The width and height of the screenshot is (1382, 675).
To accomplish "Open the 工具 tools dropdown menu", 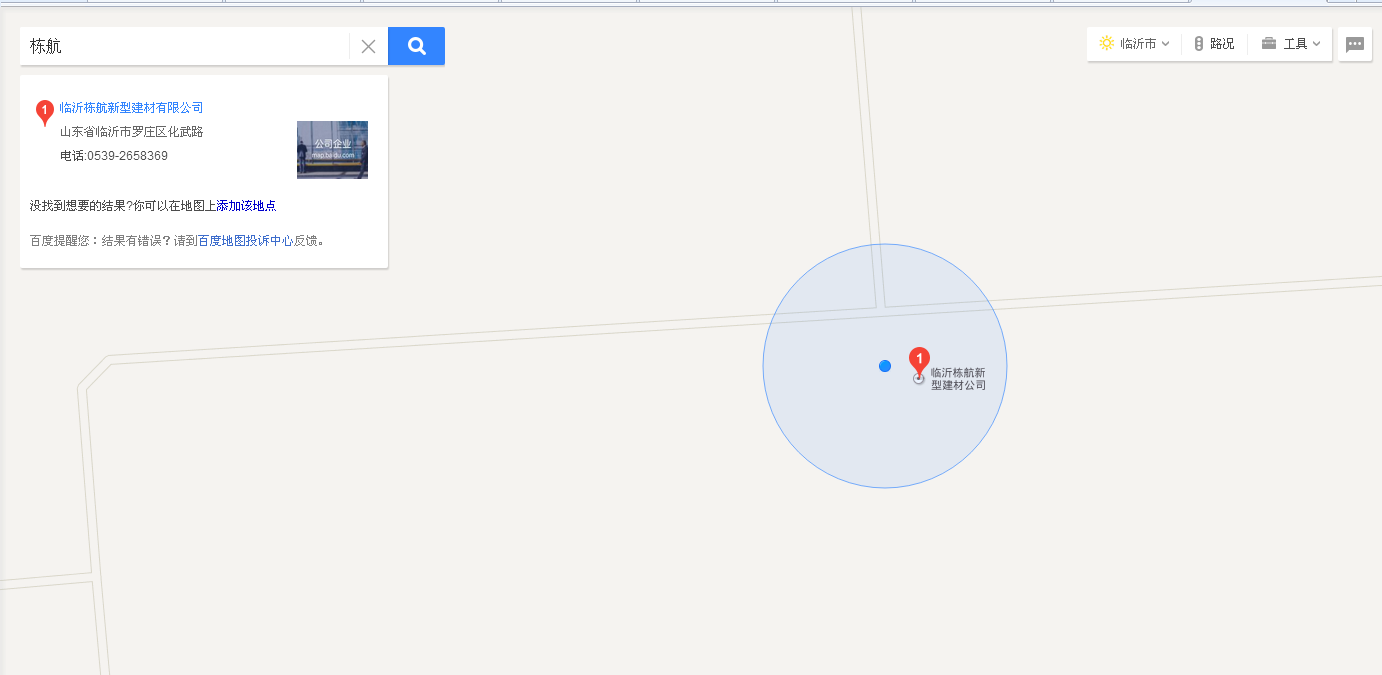I will tap(1291, 44).
